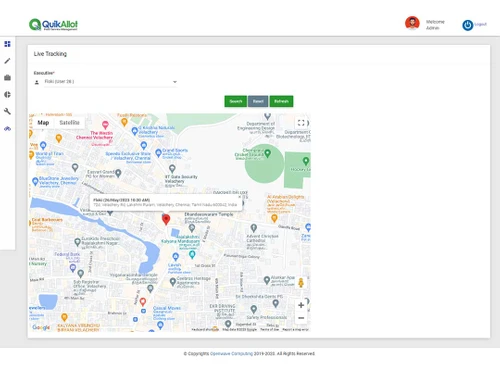This screenshot has height=375, width=500.
Task: Click the Lavish furniture store pin
Action: click(x=176, y=256)
